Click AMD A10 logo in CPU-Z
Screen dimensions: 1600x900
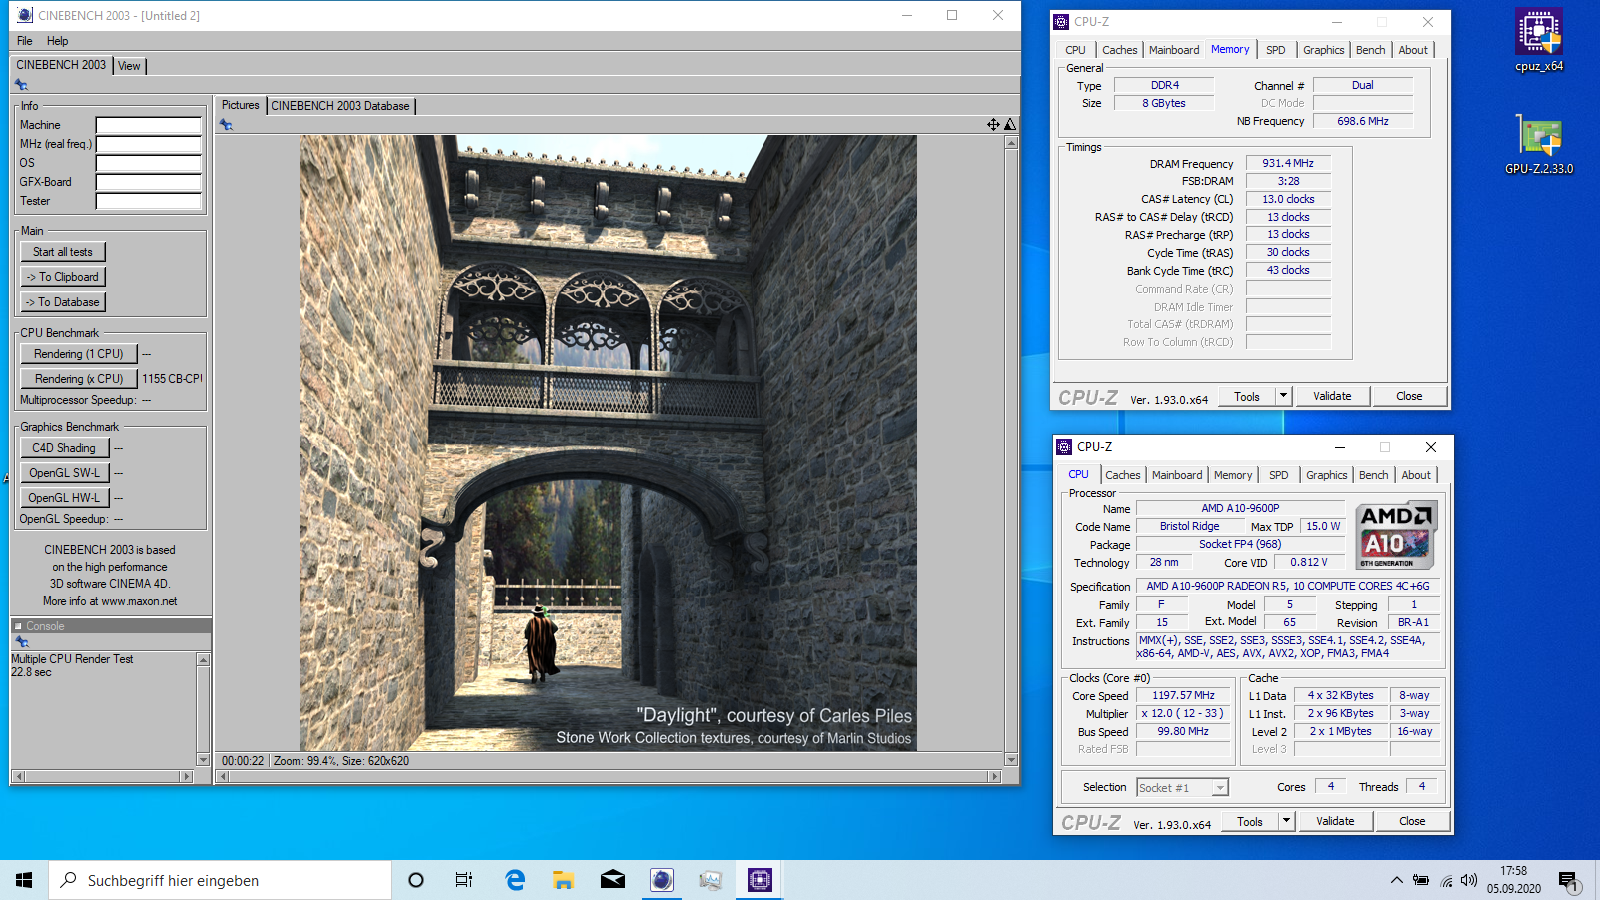point(1397,535)
